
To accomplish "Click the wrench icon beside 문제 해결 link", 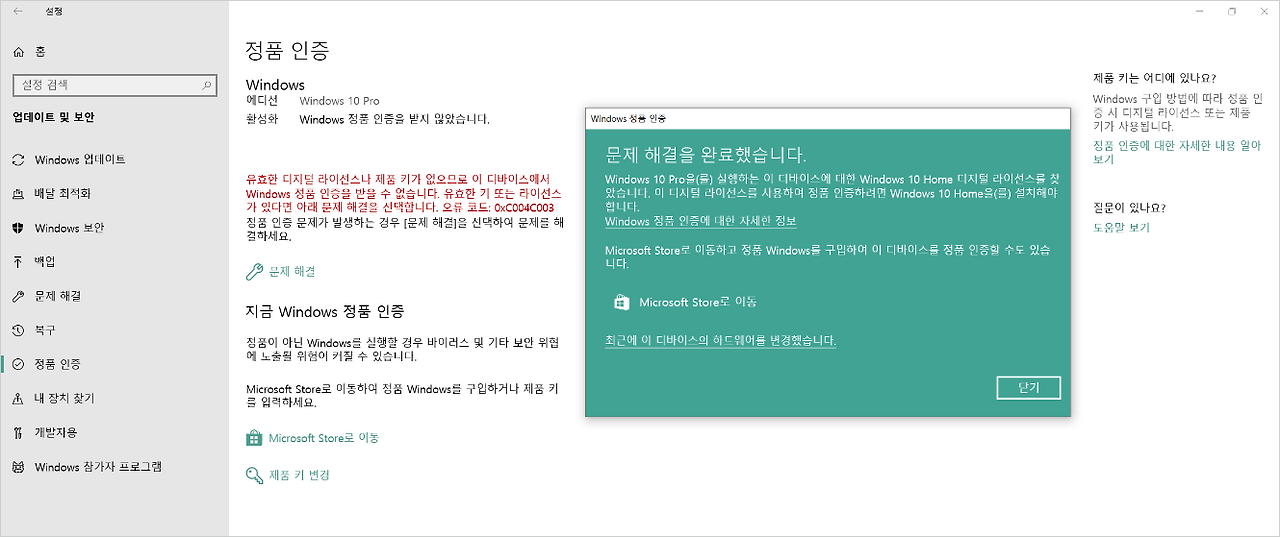I will coord(254,272).
